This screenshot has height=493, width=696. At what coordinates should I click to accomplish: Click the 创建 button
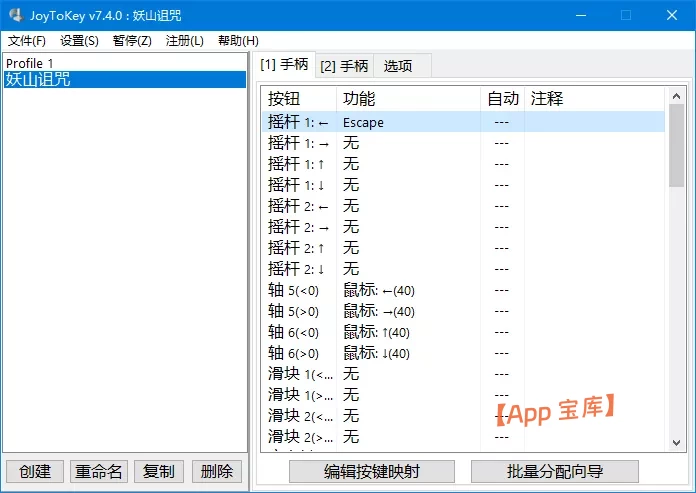(x=35, y=471)
